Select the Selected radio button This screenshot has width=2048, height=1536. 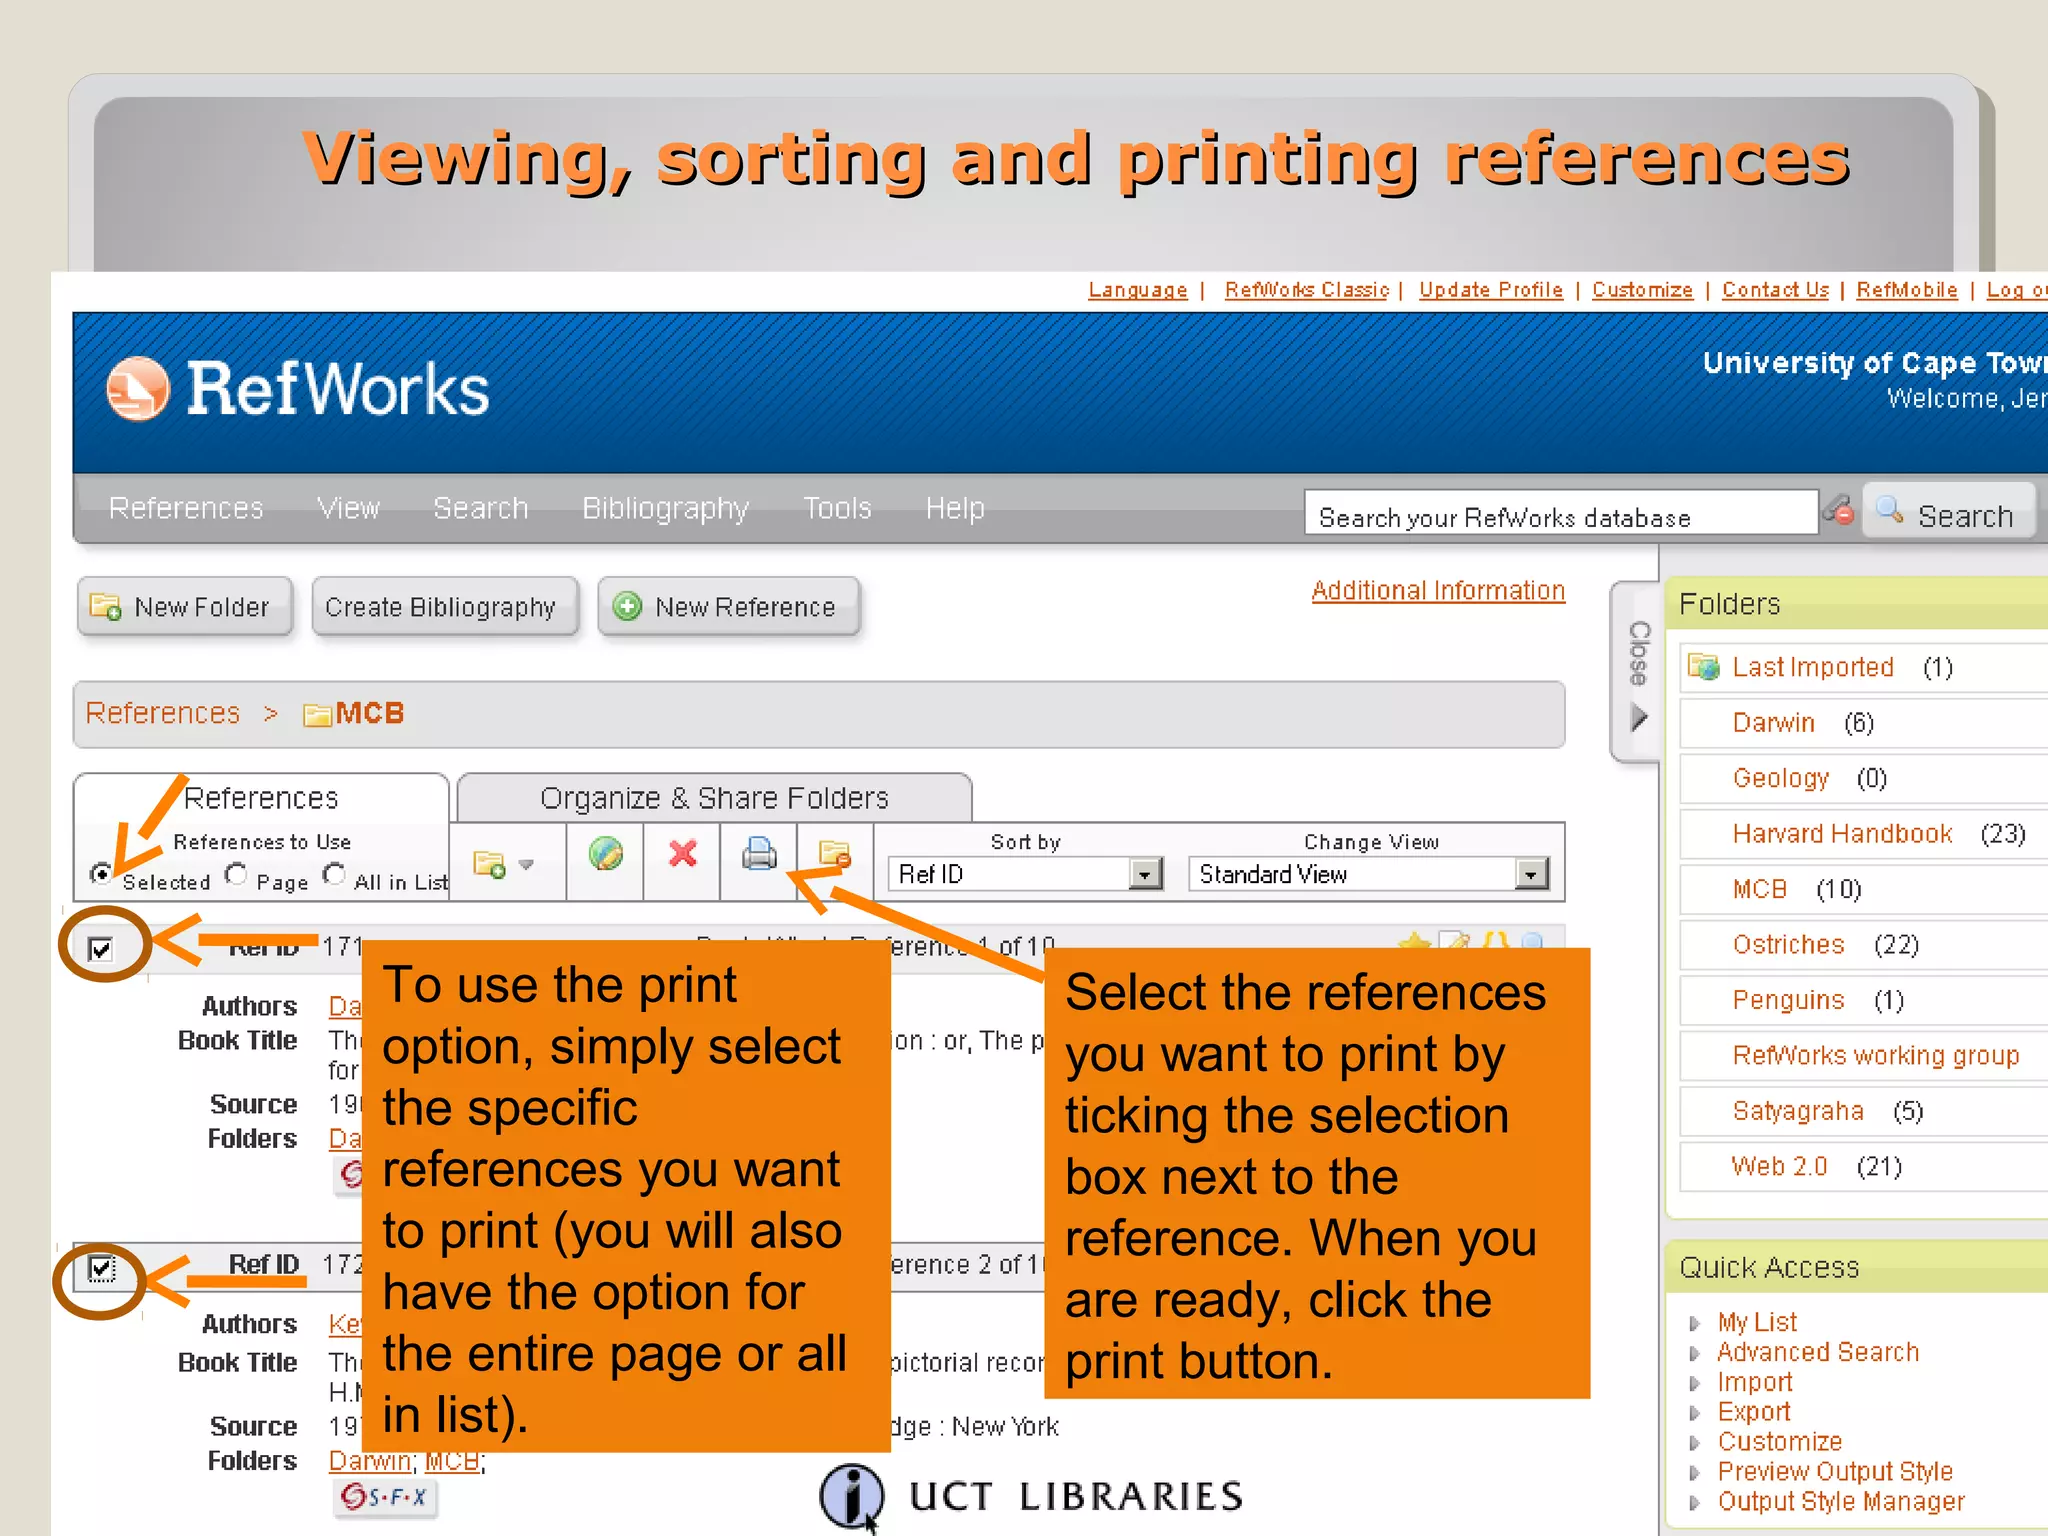[101, 873]
